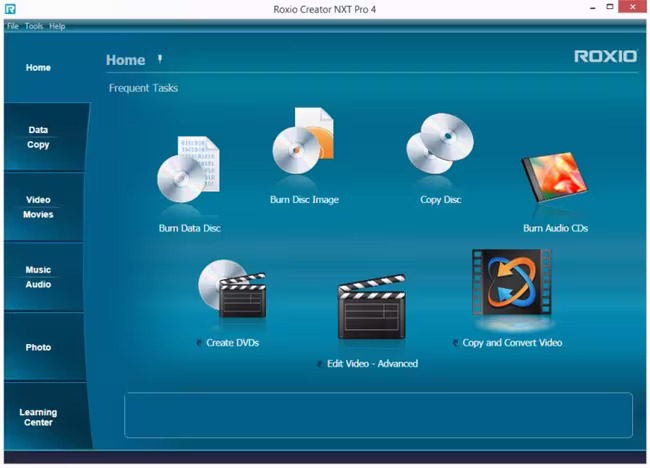Minimize the Roxio Creator window

[593, 7]
